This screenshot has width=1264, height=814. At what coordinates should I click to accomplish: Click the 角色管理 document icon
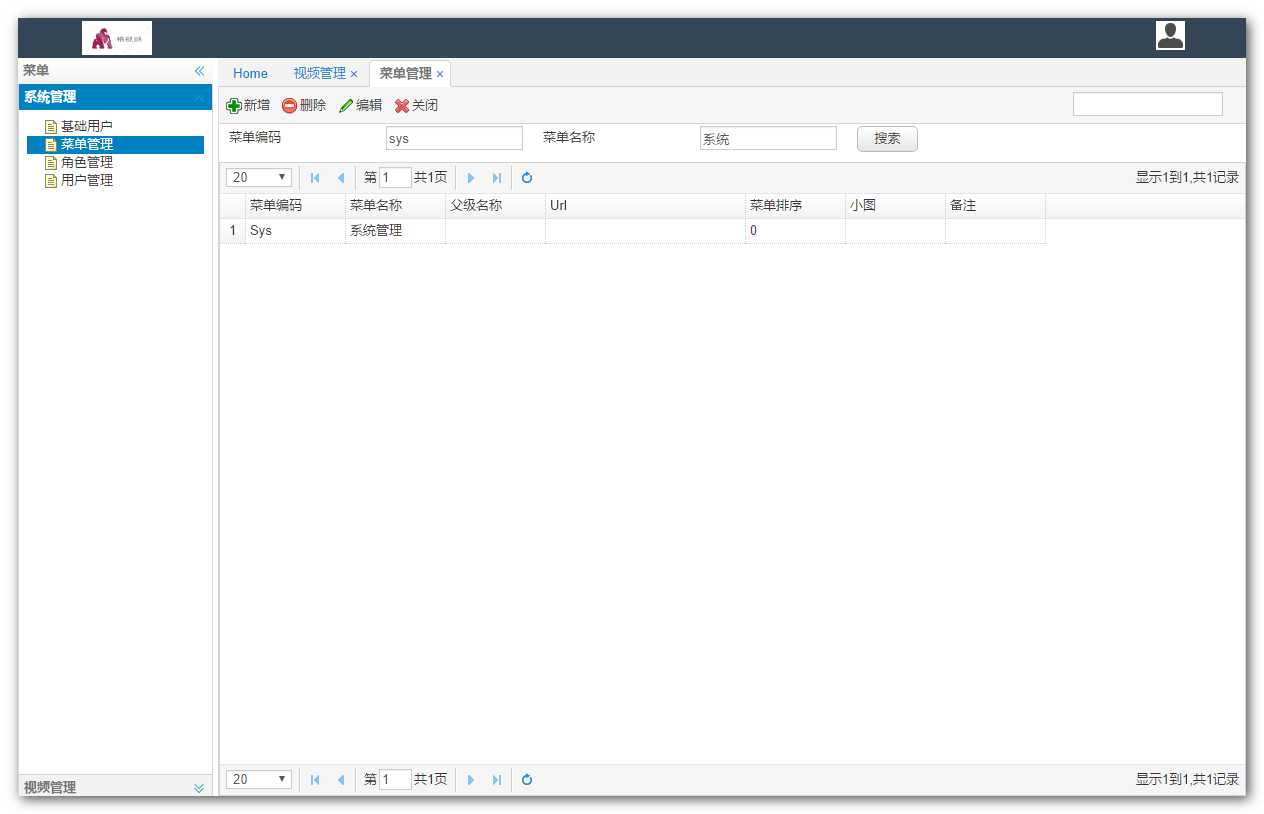pyautogui.click(x=51, y=163)
